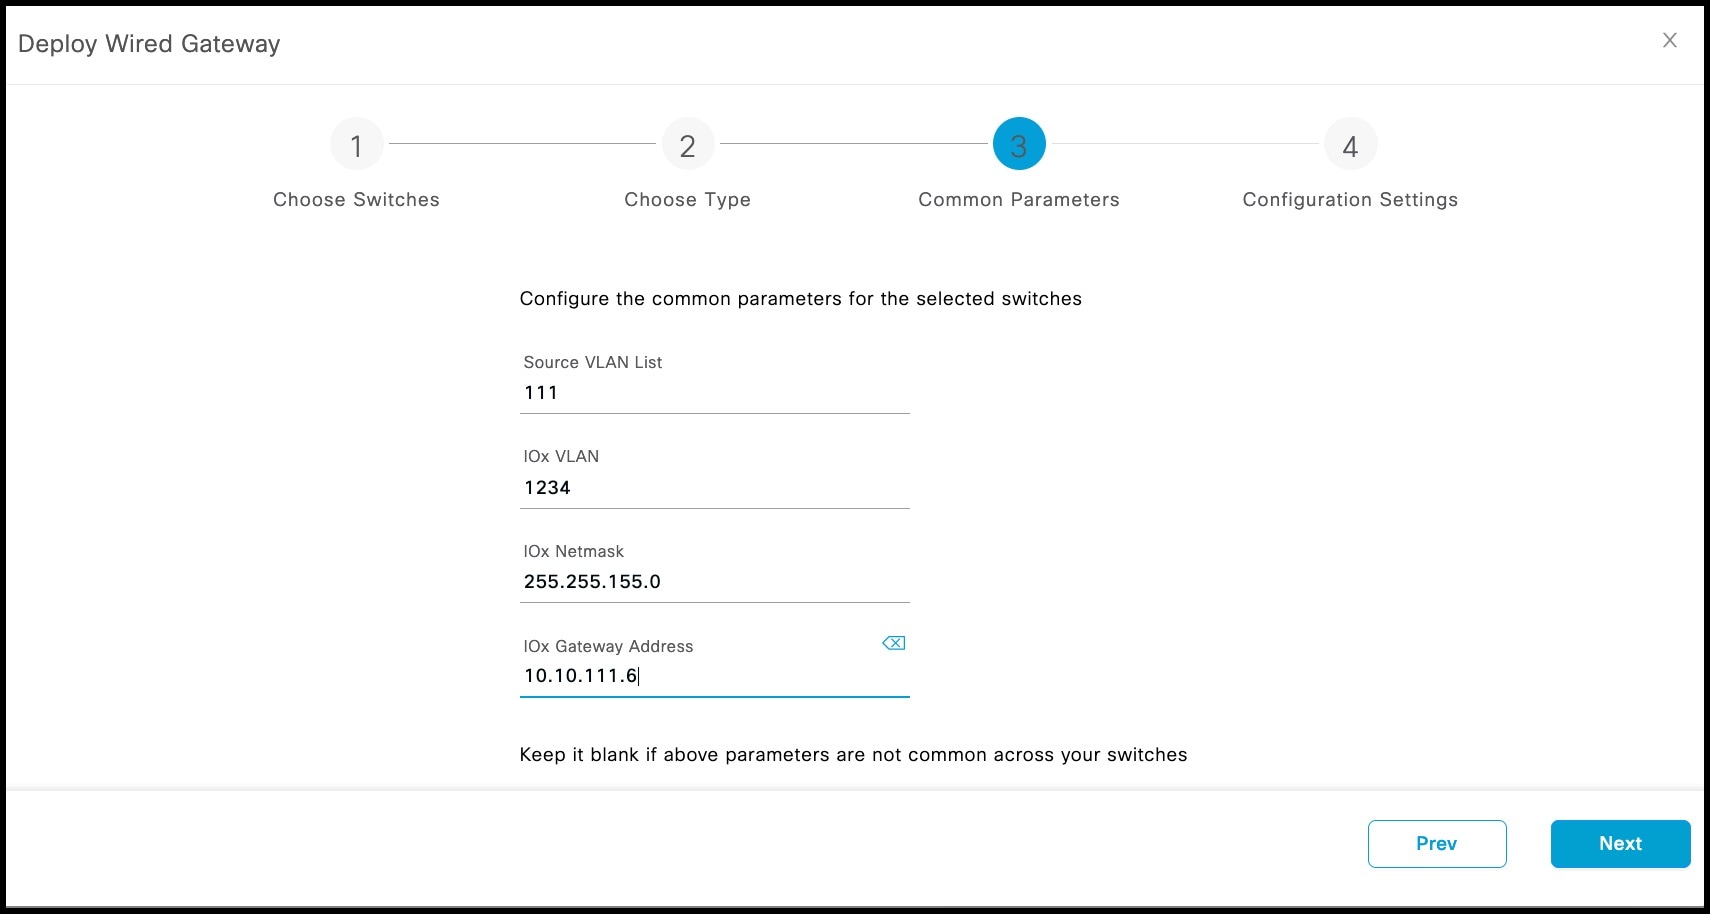Place cursor in the netmask value 255.255.155.0
1710x914 pixels.
592,581
